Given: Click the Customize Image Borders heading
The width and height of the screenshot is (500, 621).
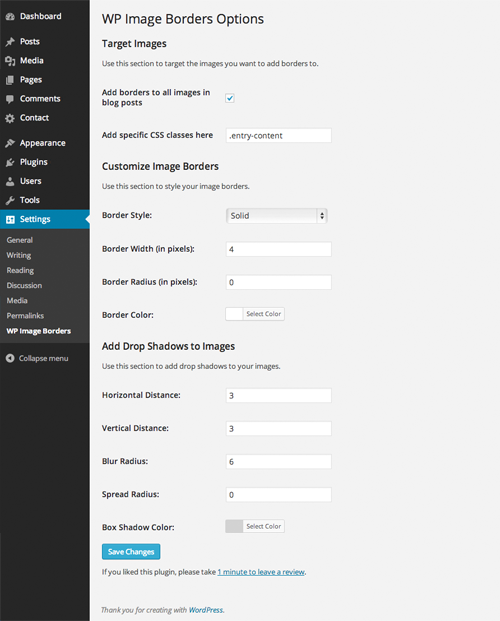Looking at the screenshot, I should click(160, 166).
